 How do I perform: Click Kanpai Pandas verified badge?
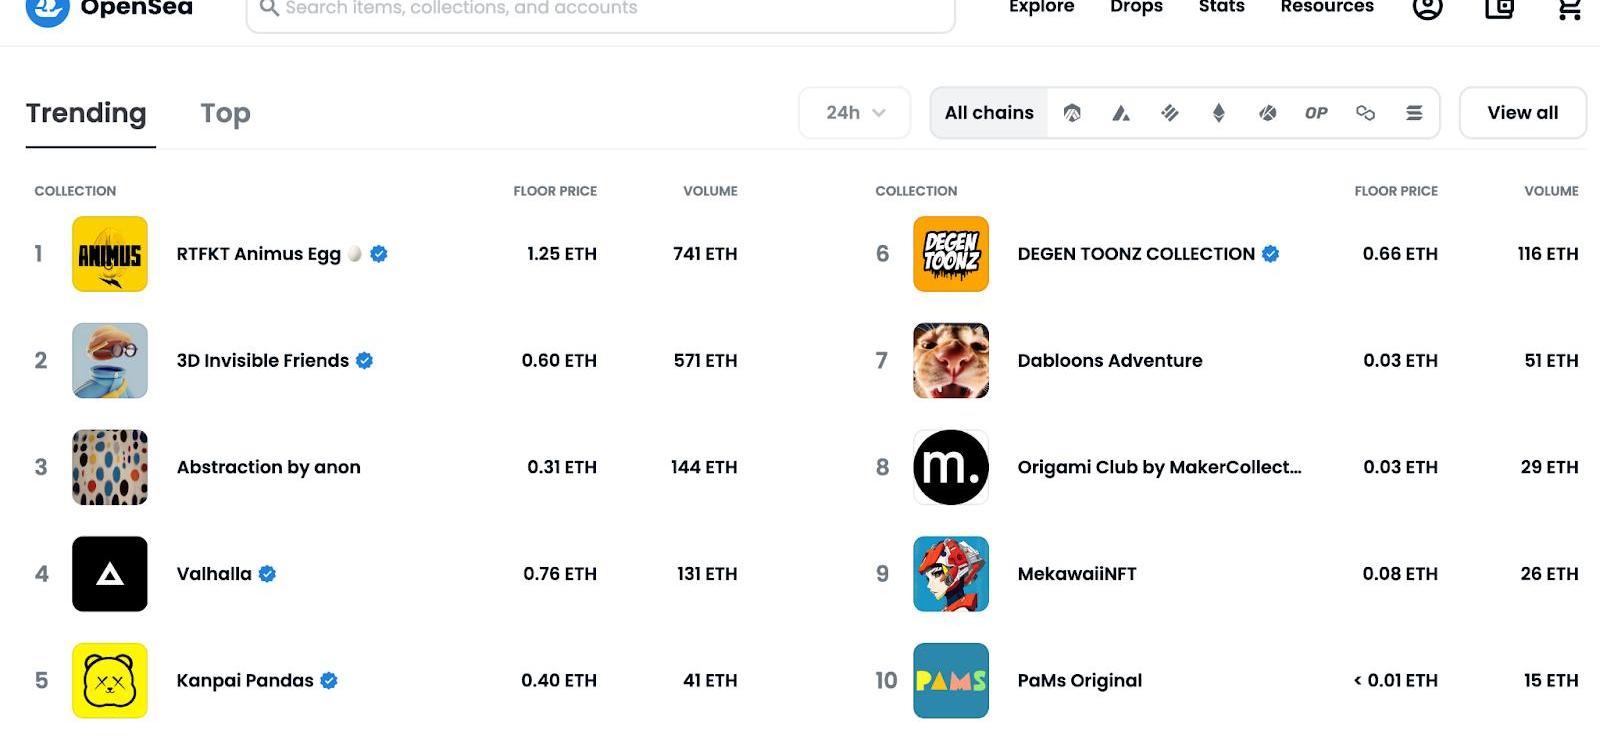pyautogui.click(x=329, y=681)
